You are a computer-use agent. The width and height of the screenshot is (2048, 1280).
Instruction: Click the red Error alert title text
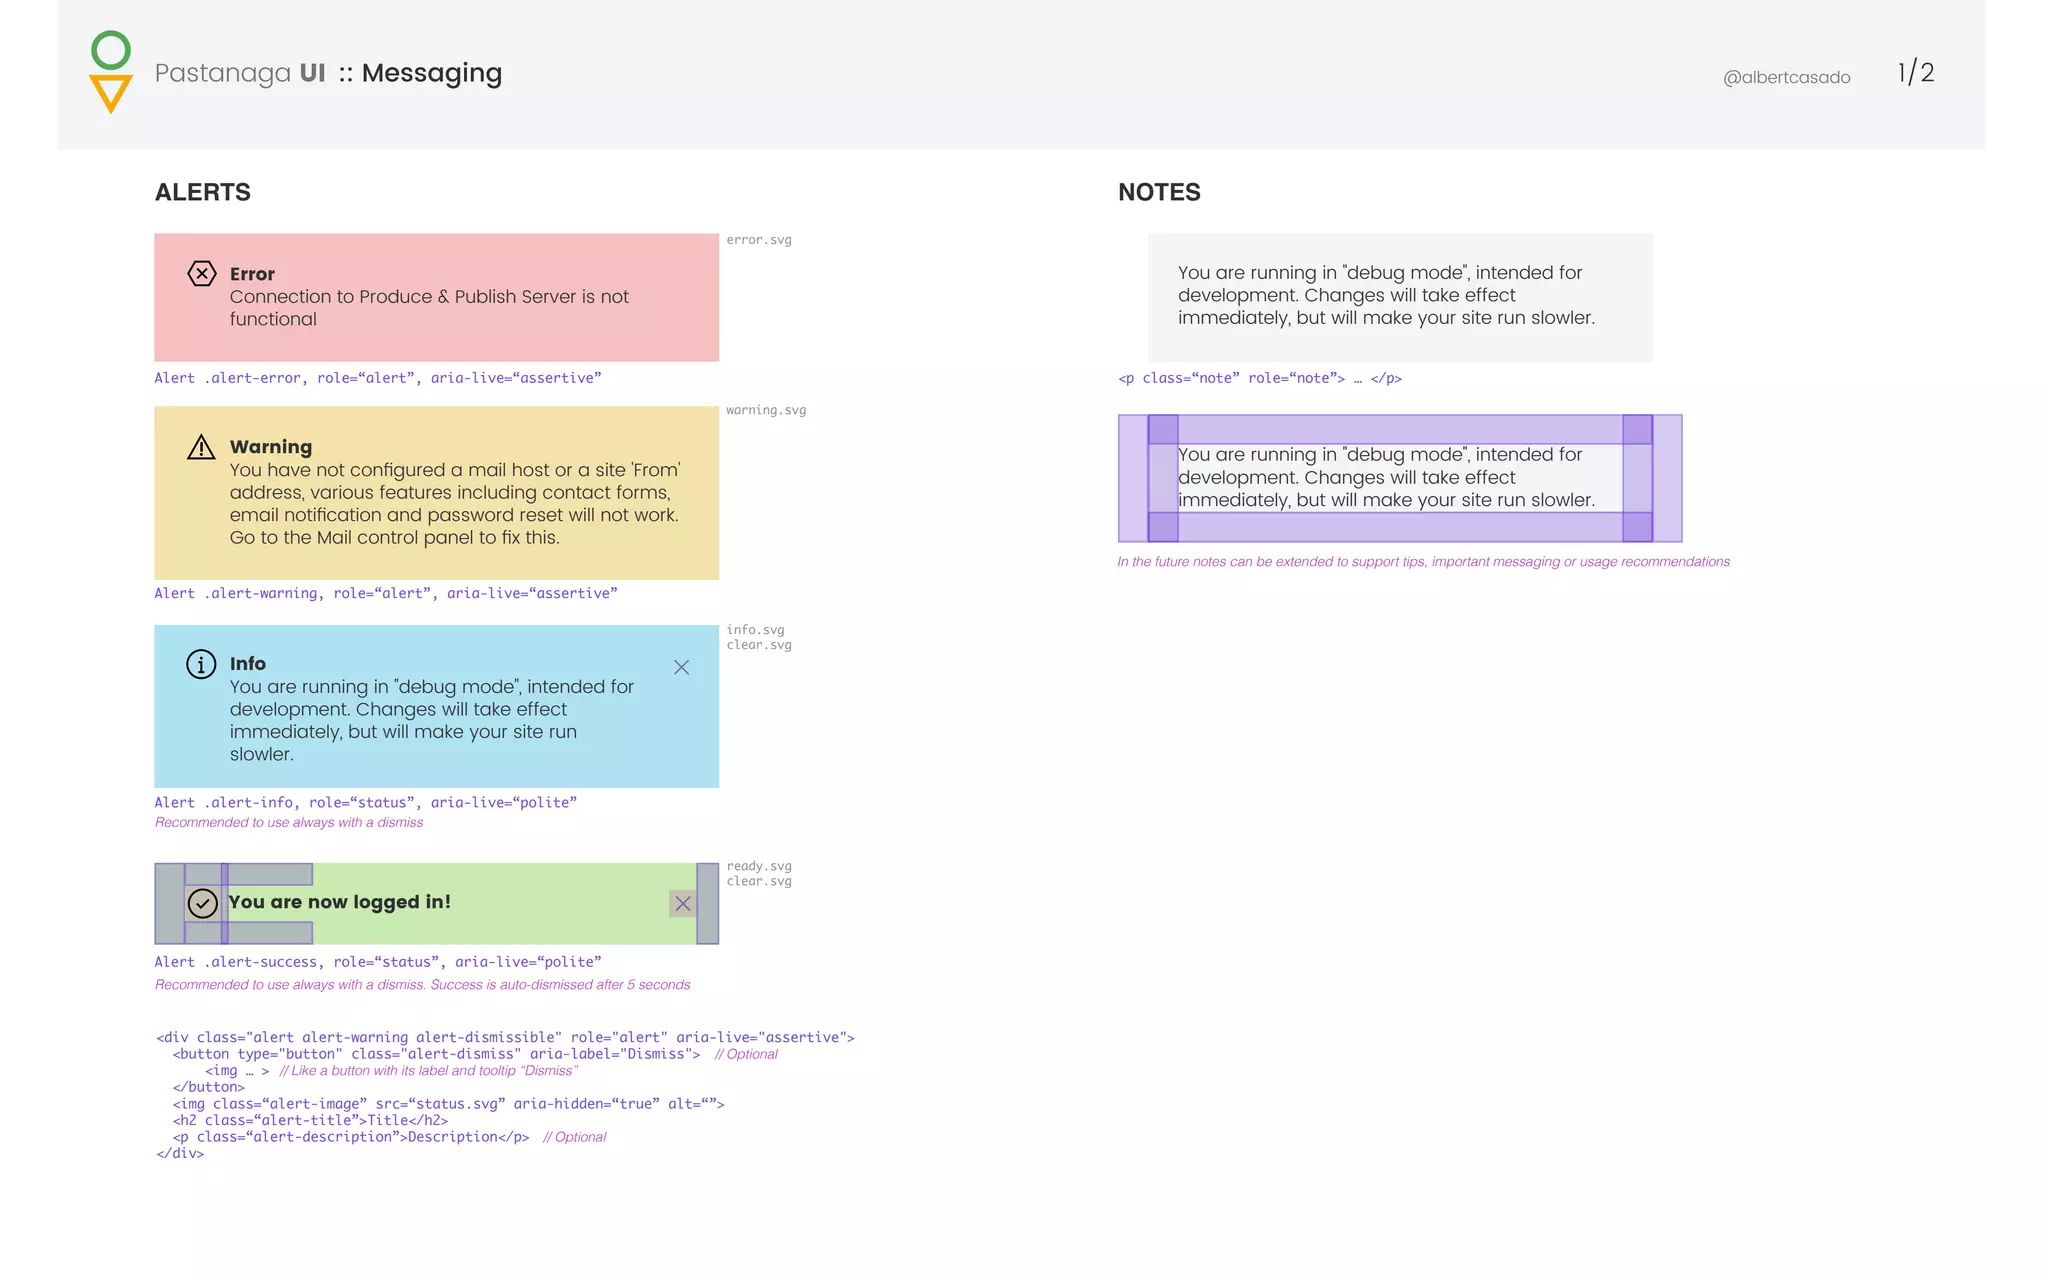(x=252, y=274)
